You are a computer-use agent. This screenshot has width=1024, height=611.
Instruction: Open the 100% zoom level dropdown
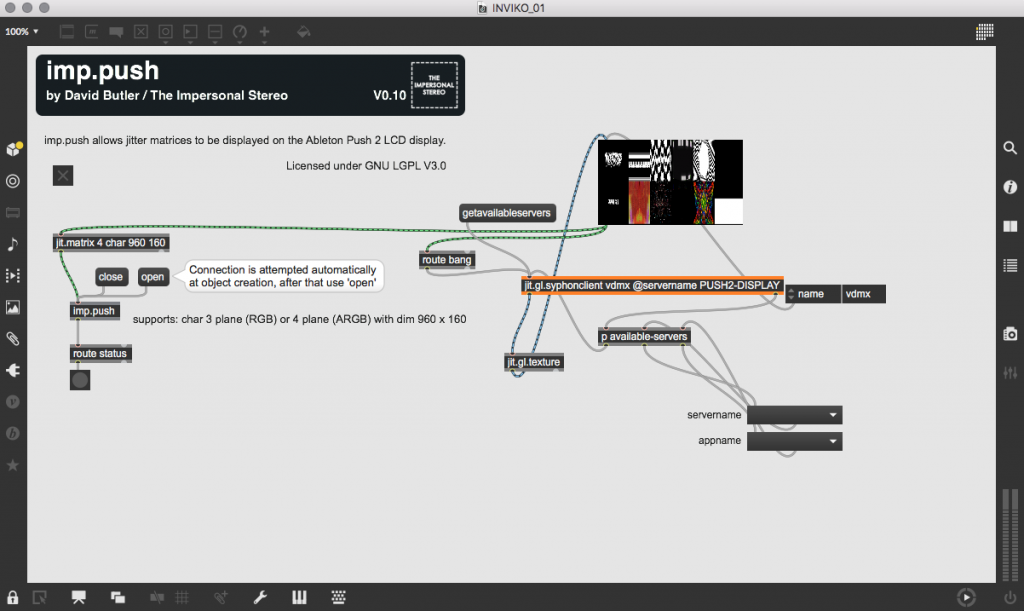22,31
